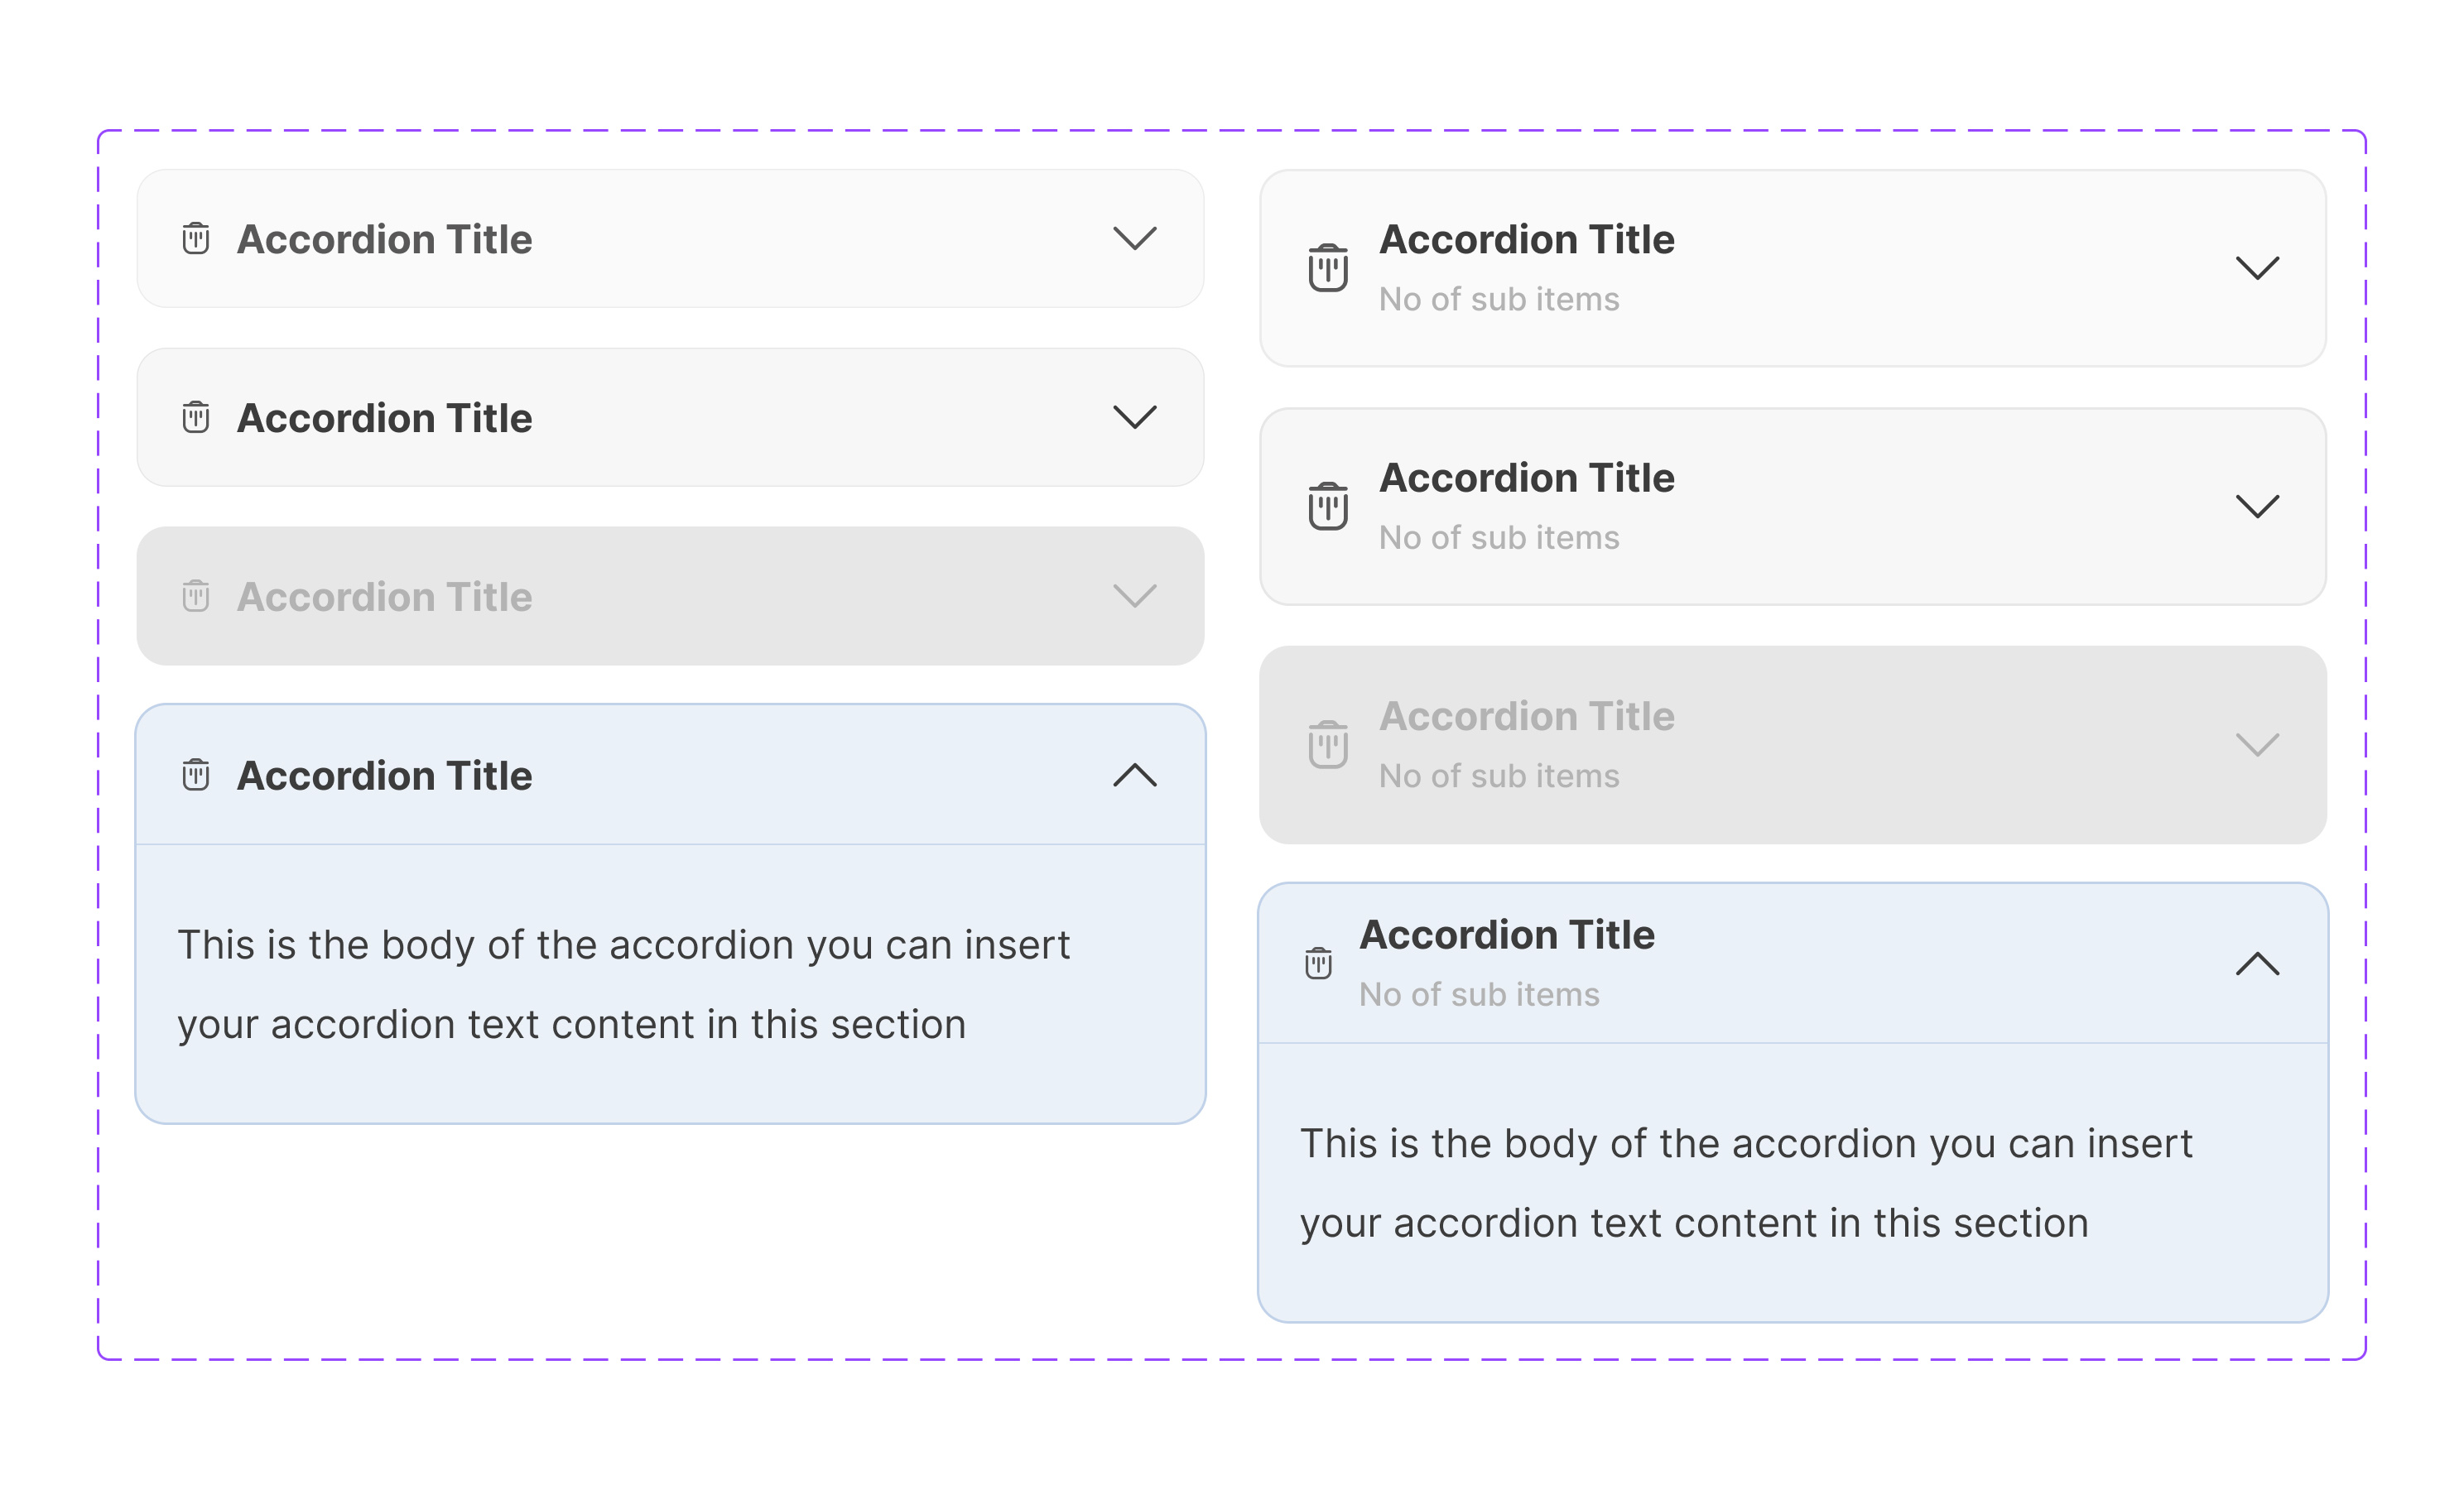
Task: Click the Accordion Title text in the open left panel
Action: (x=385, y=775)
